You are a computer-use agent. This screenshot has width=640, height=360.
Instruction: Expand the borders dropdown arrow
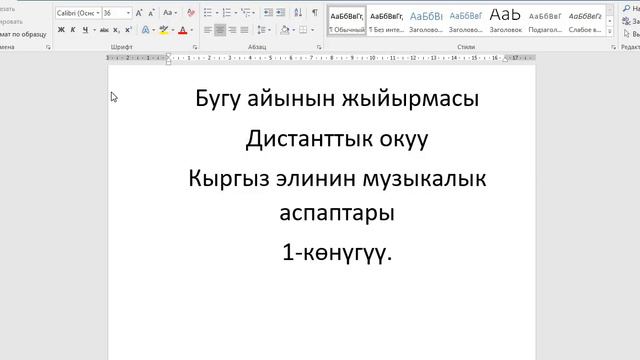(x=312, y=30)
